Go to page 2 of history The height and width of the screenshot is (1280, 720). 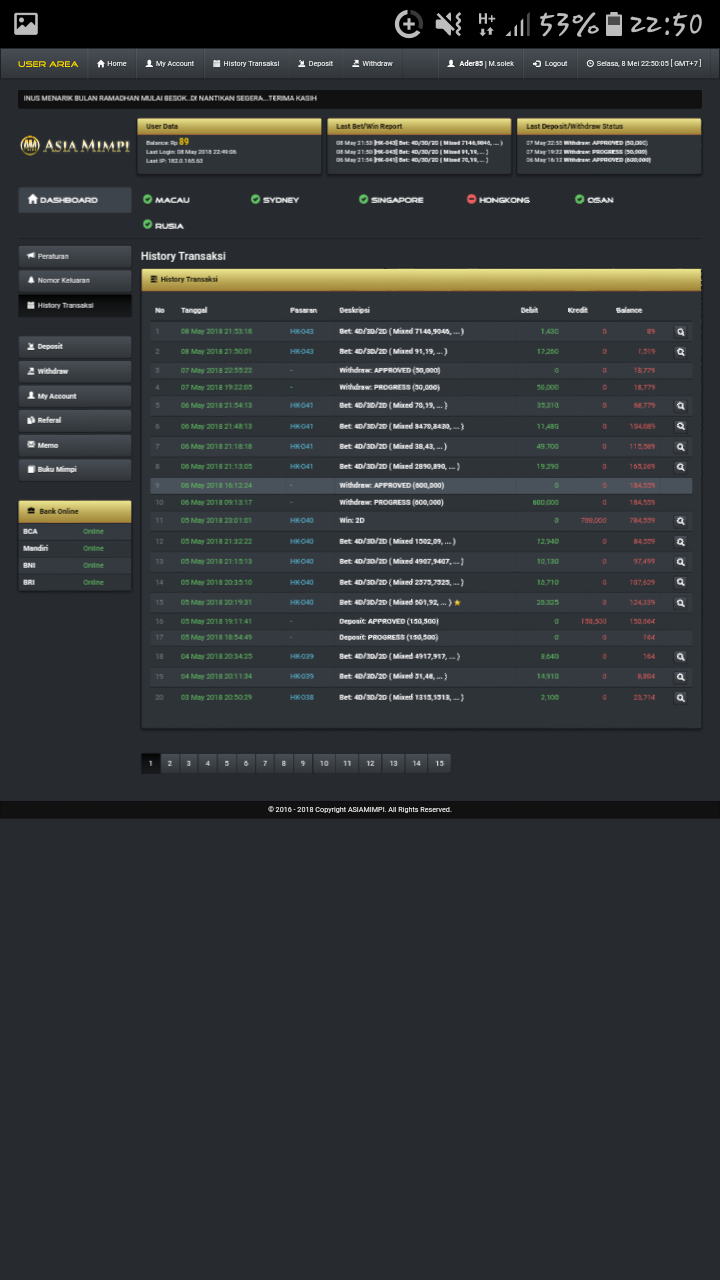[x=170, y=763]
